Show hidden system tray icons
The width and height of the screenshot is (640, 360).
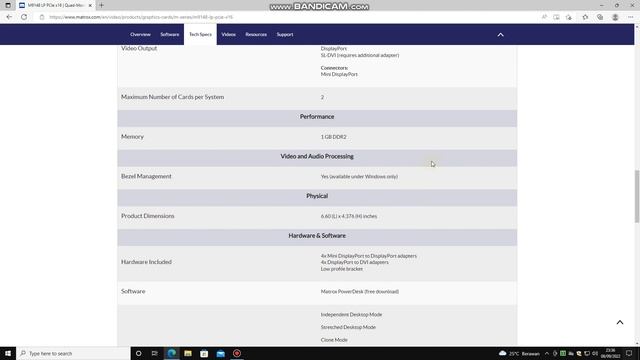point(547,353)
